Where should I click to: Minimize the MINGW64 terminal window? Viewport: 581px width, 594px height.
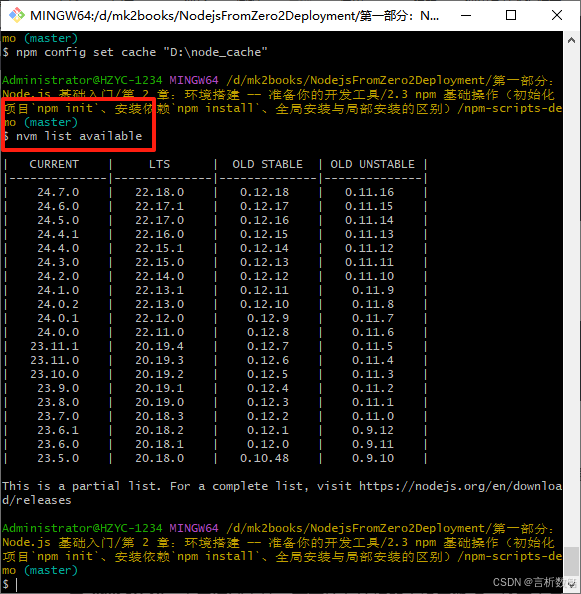465,16
